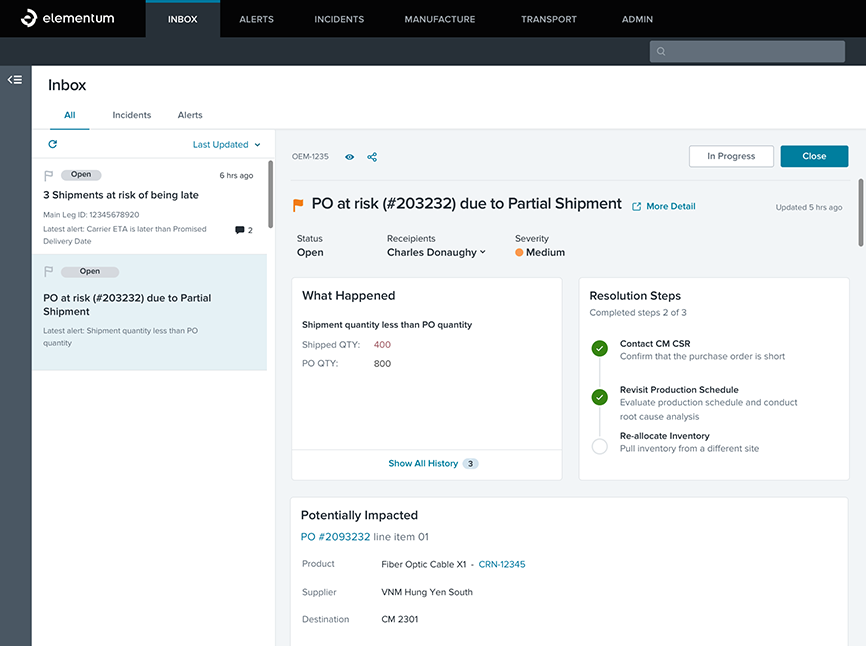
Task: Click the magnifier icon in search bar
Action: (x=661, y=51)
